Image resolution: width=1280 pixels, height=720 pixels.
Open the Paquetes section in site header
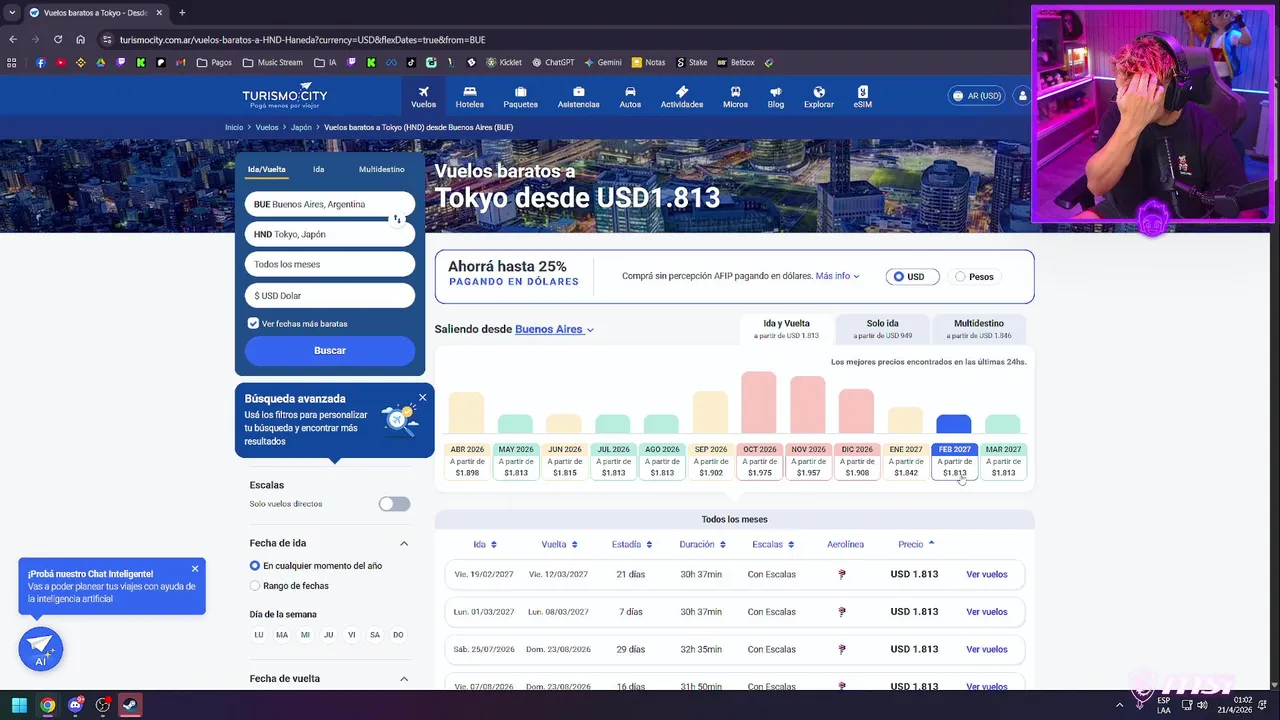(x=520, y=97)
